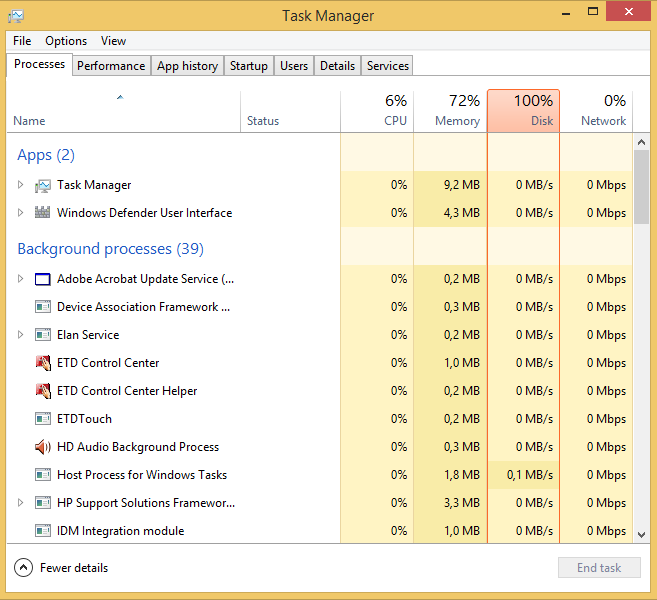Click the IDM Integration module icon
The height and width of the screenshot is (600, 657).
tap(43, 531)
